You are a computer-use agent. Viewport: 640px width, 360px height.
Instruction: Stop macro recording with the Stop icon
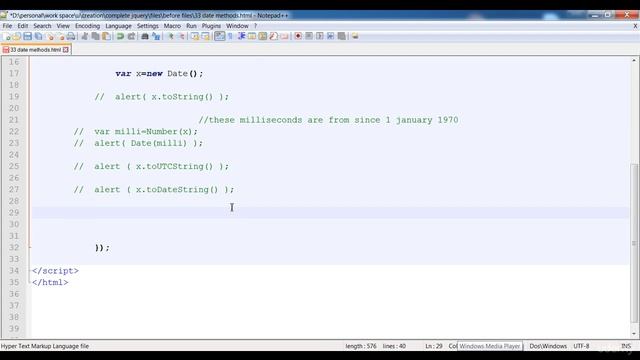309,36
